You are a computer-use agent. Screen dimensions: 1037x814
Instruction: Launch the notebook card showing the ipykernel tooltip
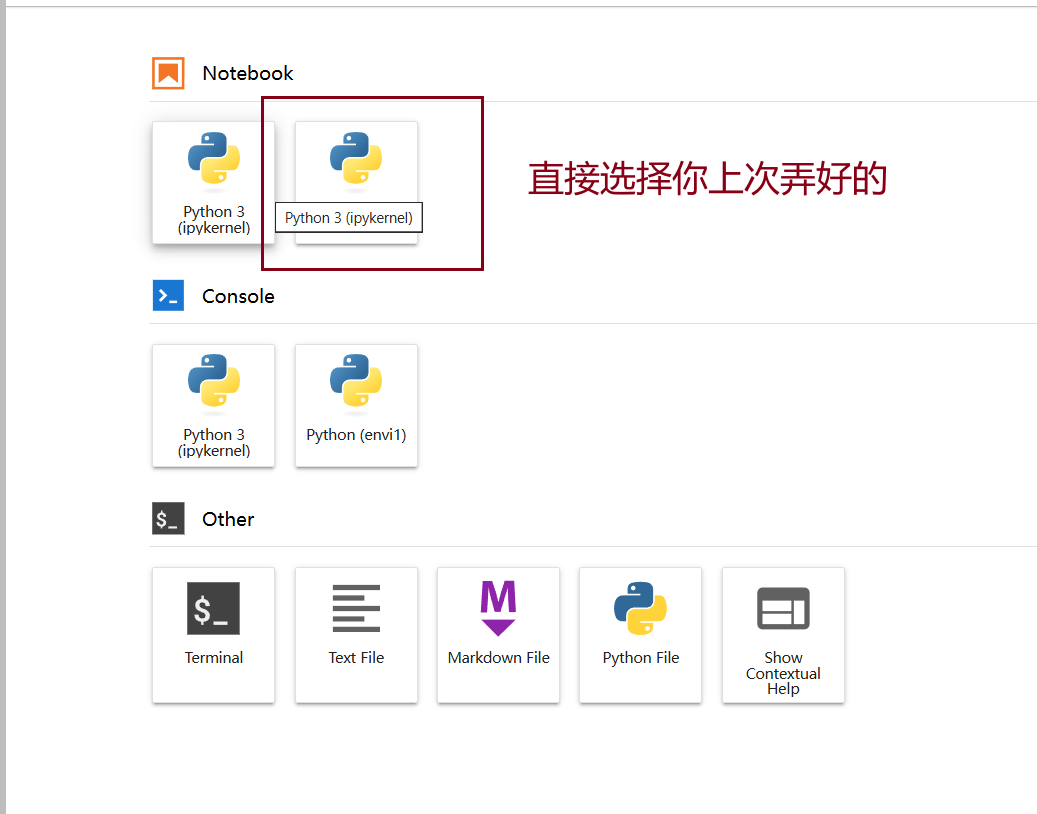pyautogui.click(x=356, y=183)
